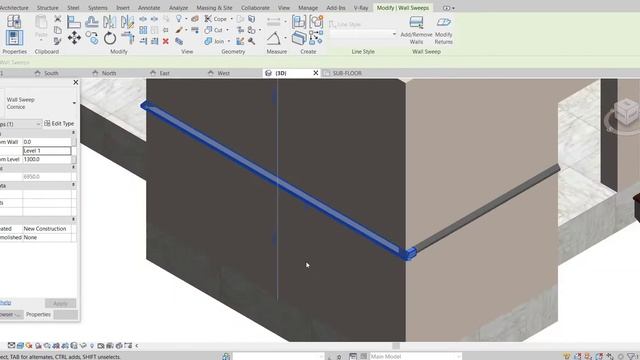Screen dimensions: 640x360
Task: Select Trim/Extend to Corner tool
Action: pyautogui.click(x=128, y=38)
